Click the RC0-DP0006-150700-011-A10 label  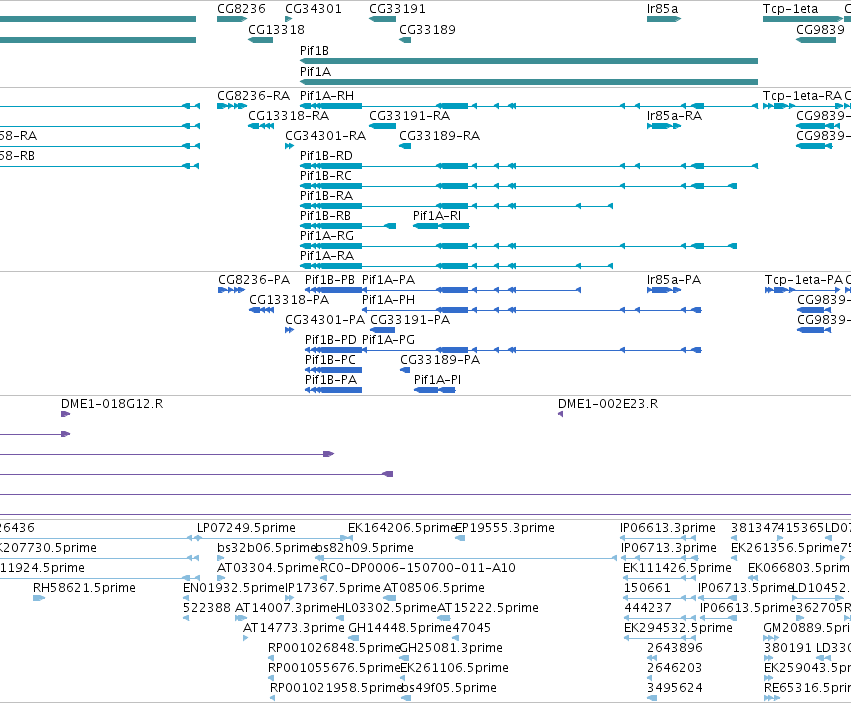click(418, 568)
